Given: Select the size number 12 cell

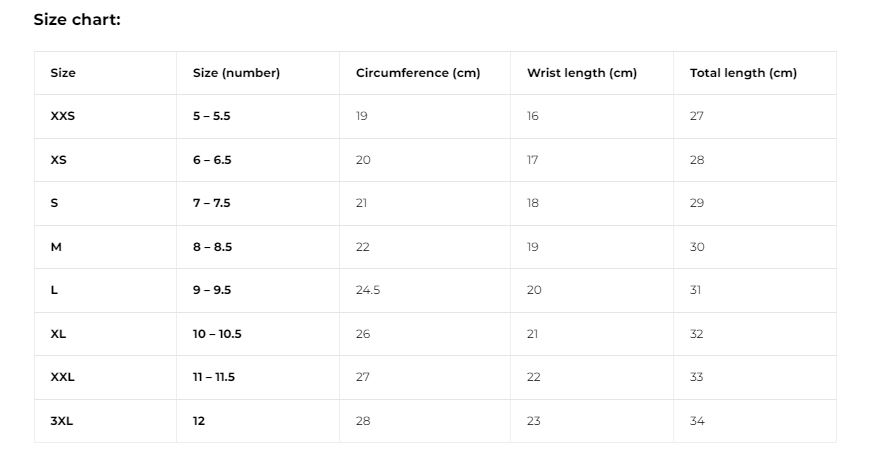Looking at the screenshot, I should pos(199,421).
